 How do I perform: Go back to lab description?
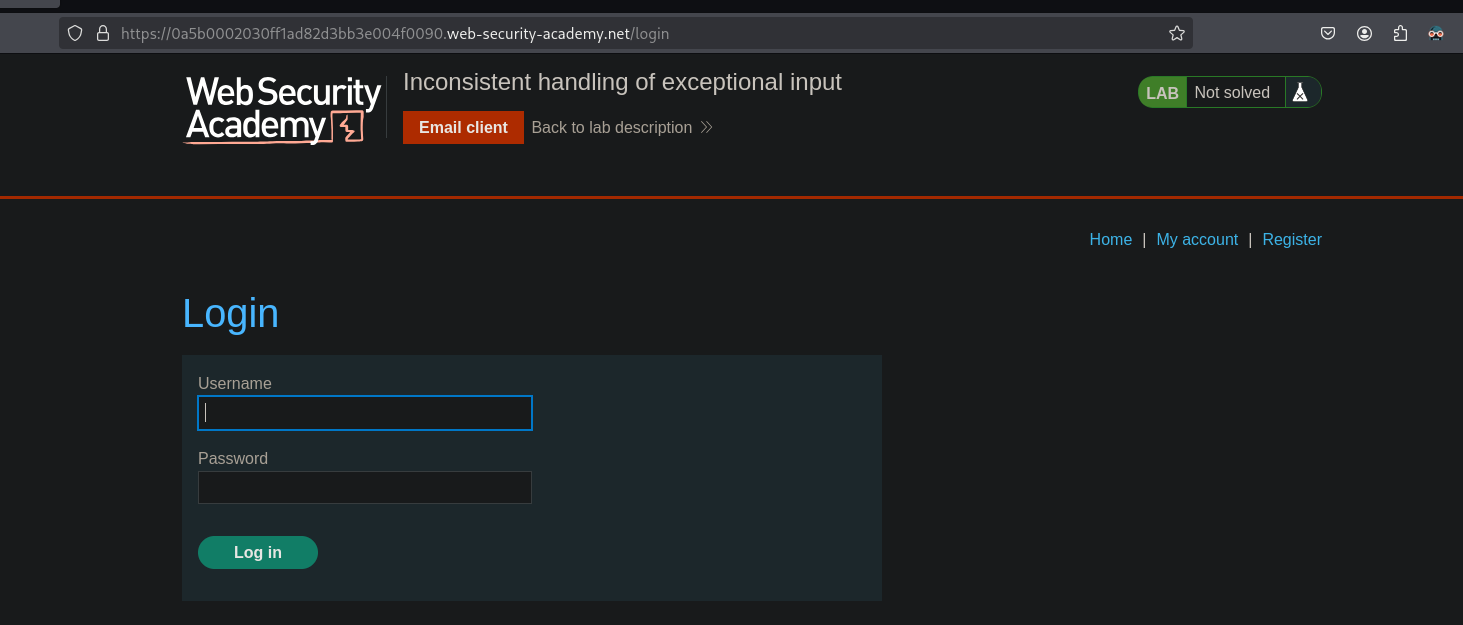pos(611,128)
